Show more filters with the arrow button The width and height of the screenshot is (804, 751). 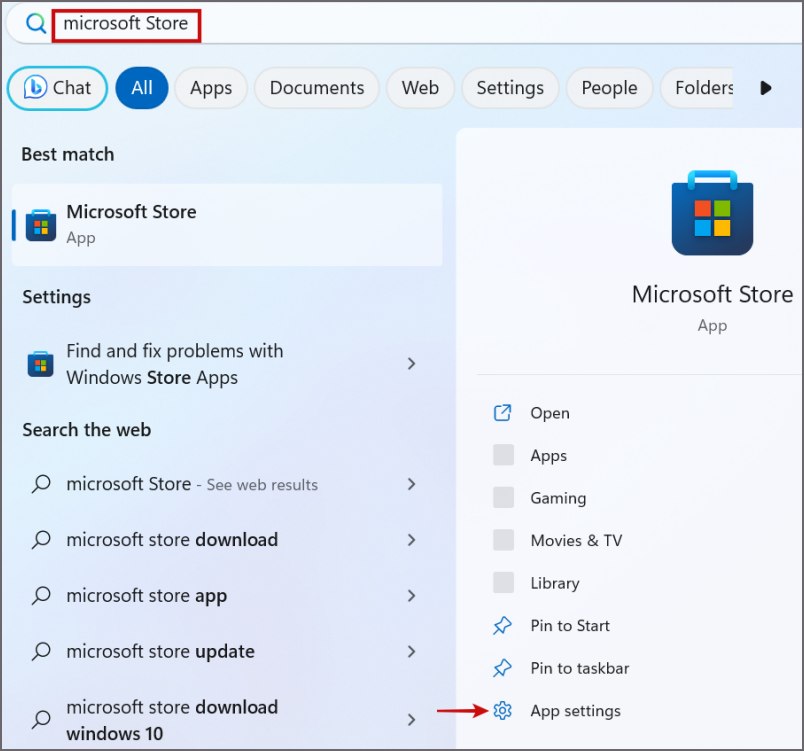coord(766,88)
